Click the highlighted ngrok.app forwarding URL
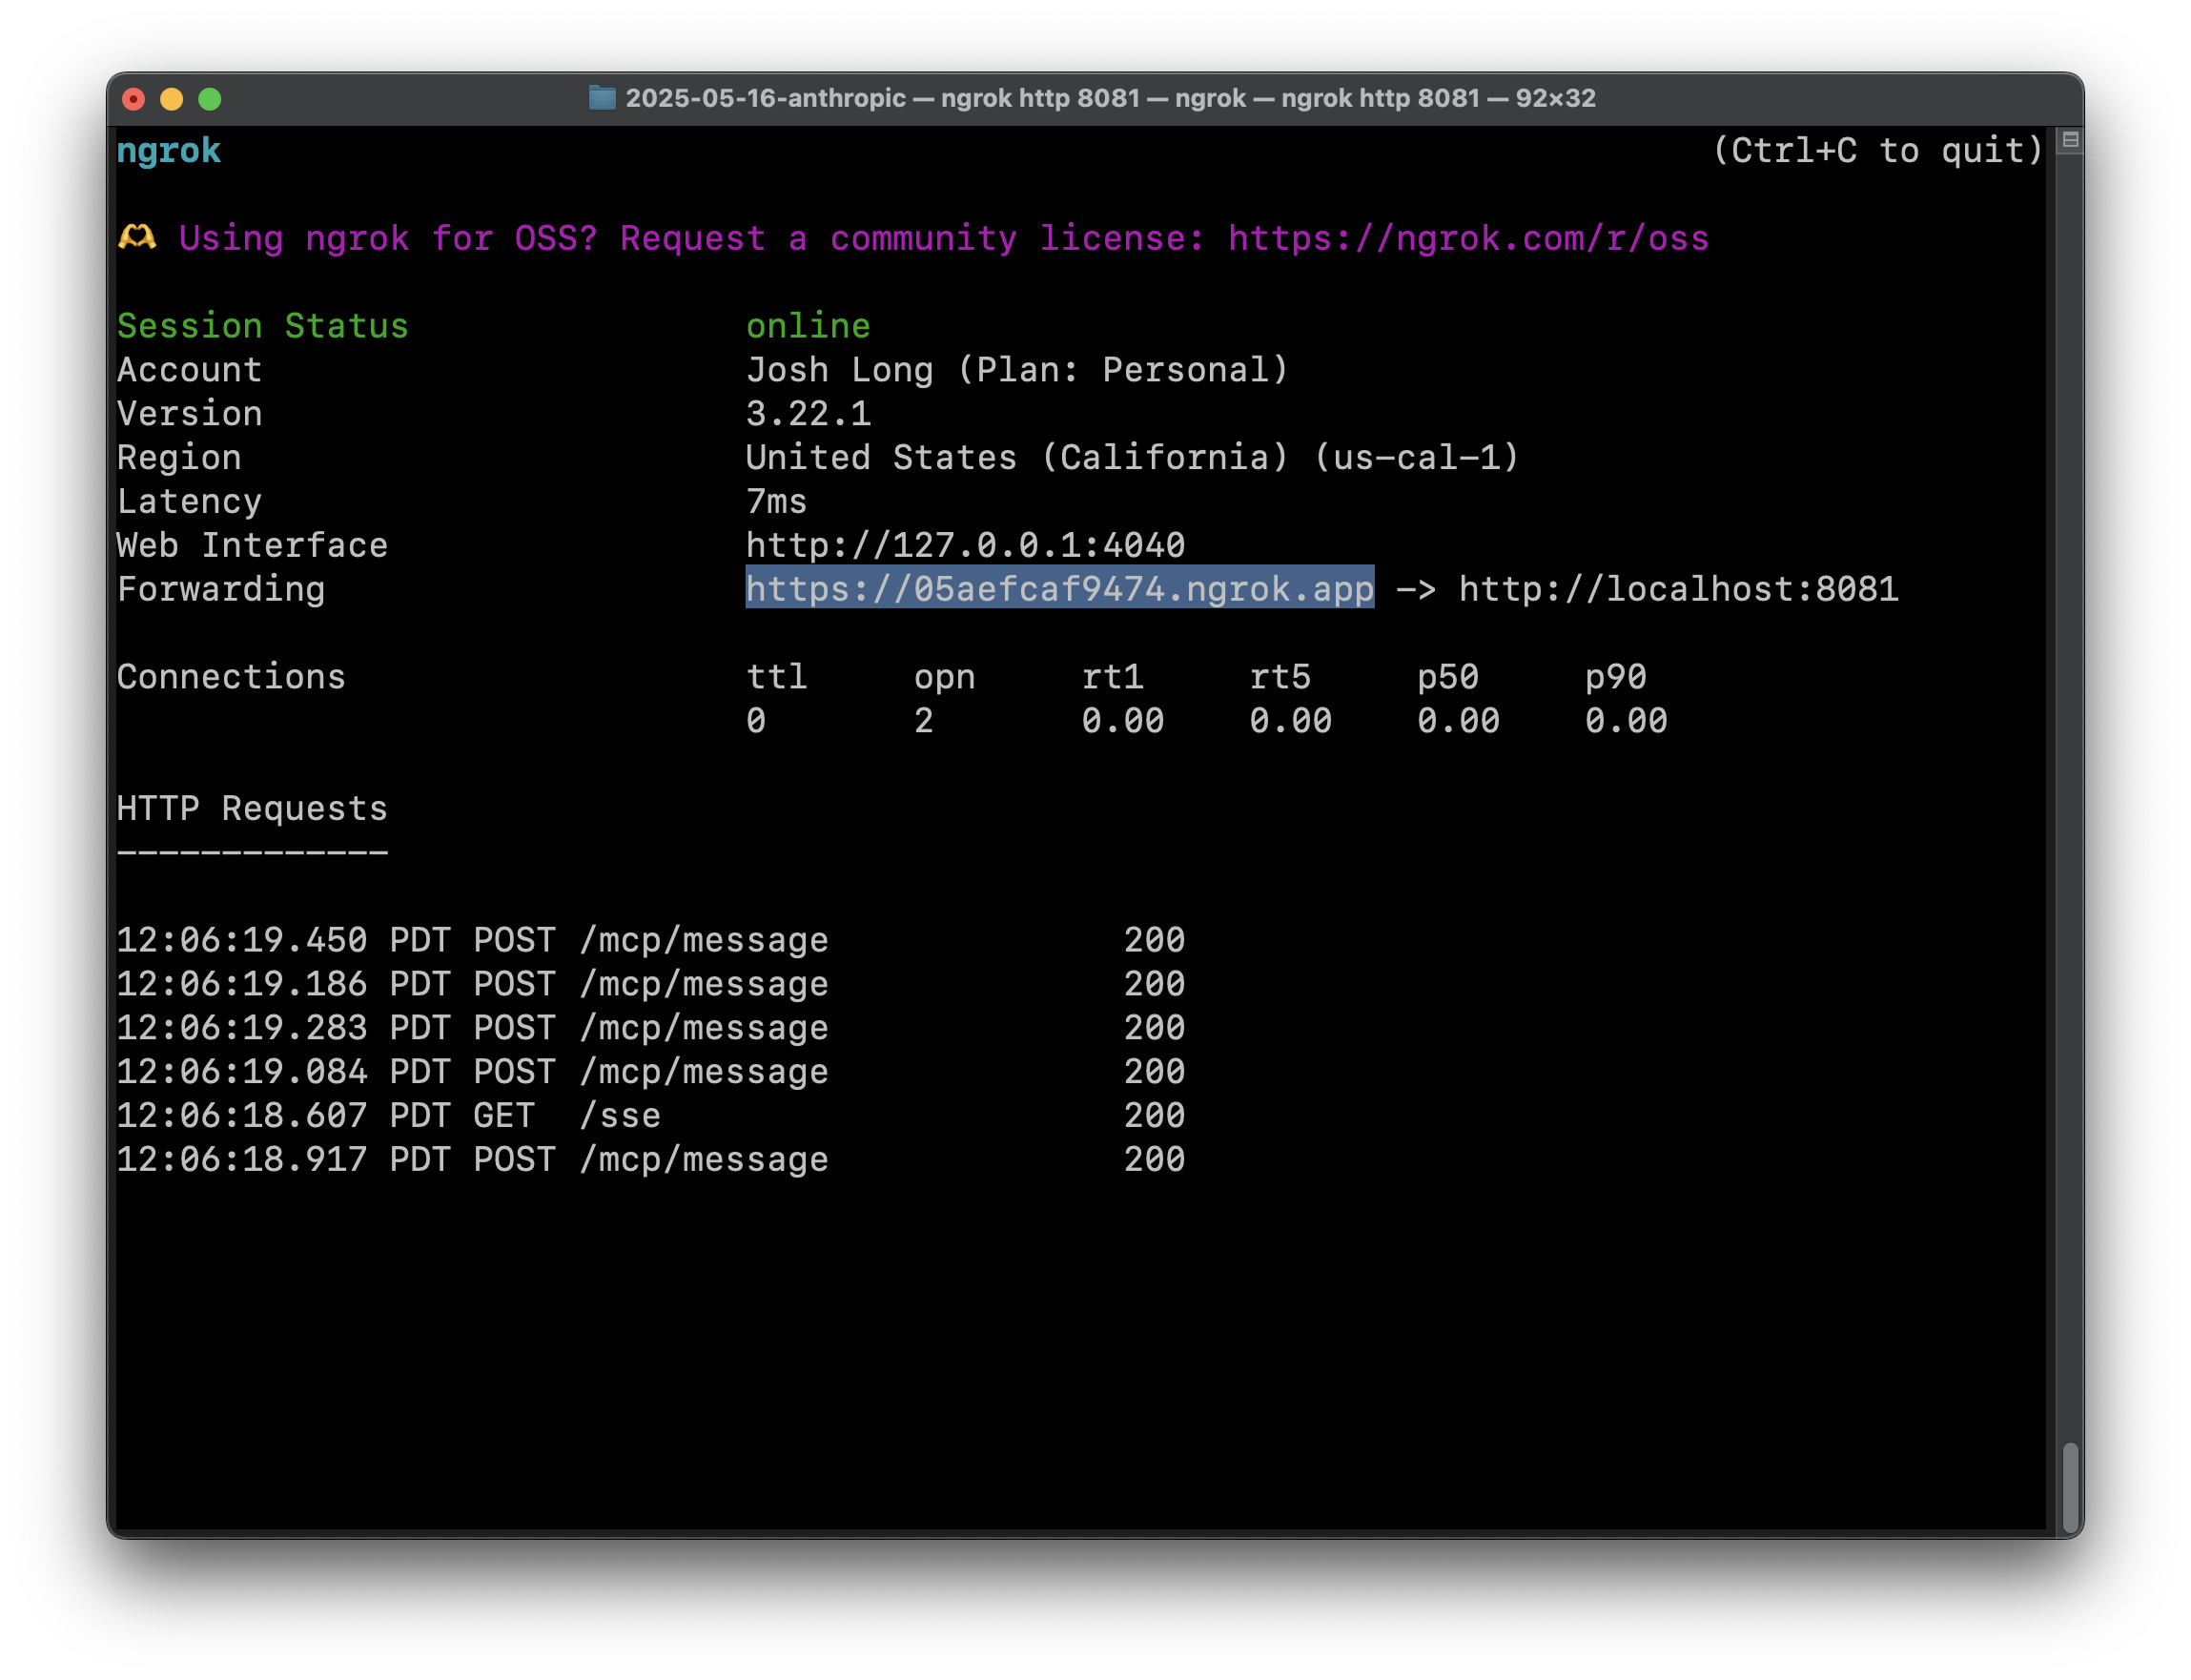 point(1059,589)
